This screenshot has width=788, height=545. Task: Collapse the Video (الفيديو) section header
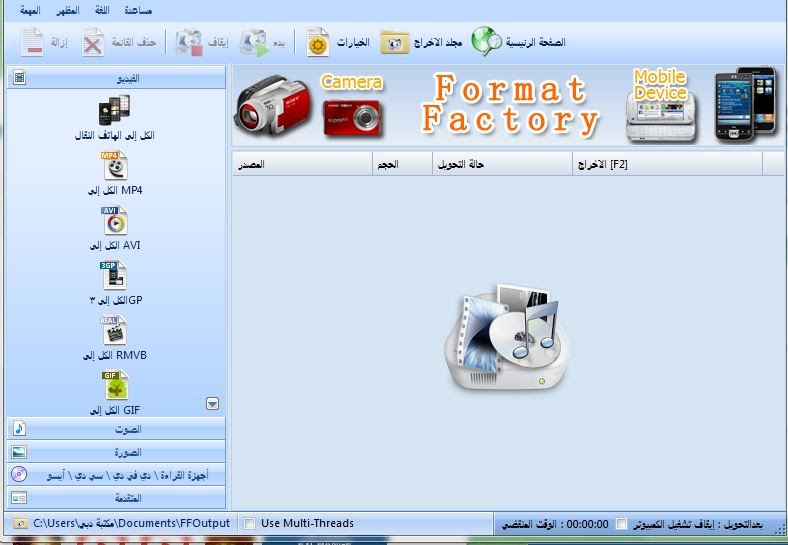[117, 78]
